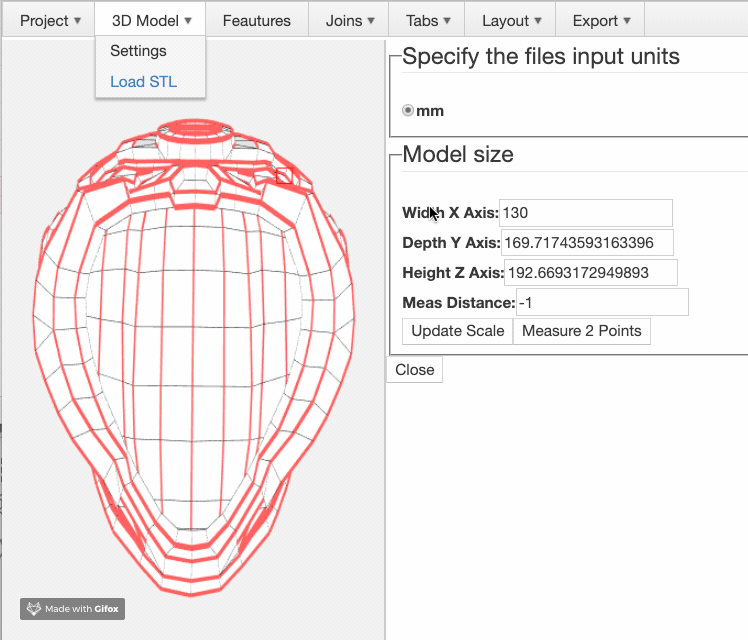748x640 pixels.
Task: Click the 3D head model preview
Action: pos(194,358)
